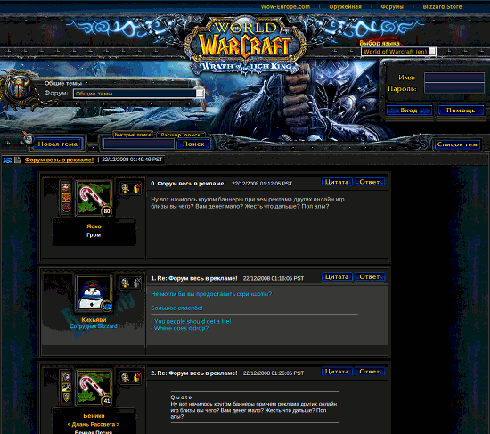
Task: Click the top race icon in post 2 author panel
Action: click(x=66, y=377)
